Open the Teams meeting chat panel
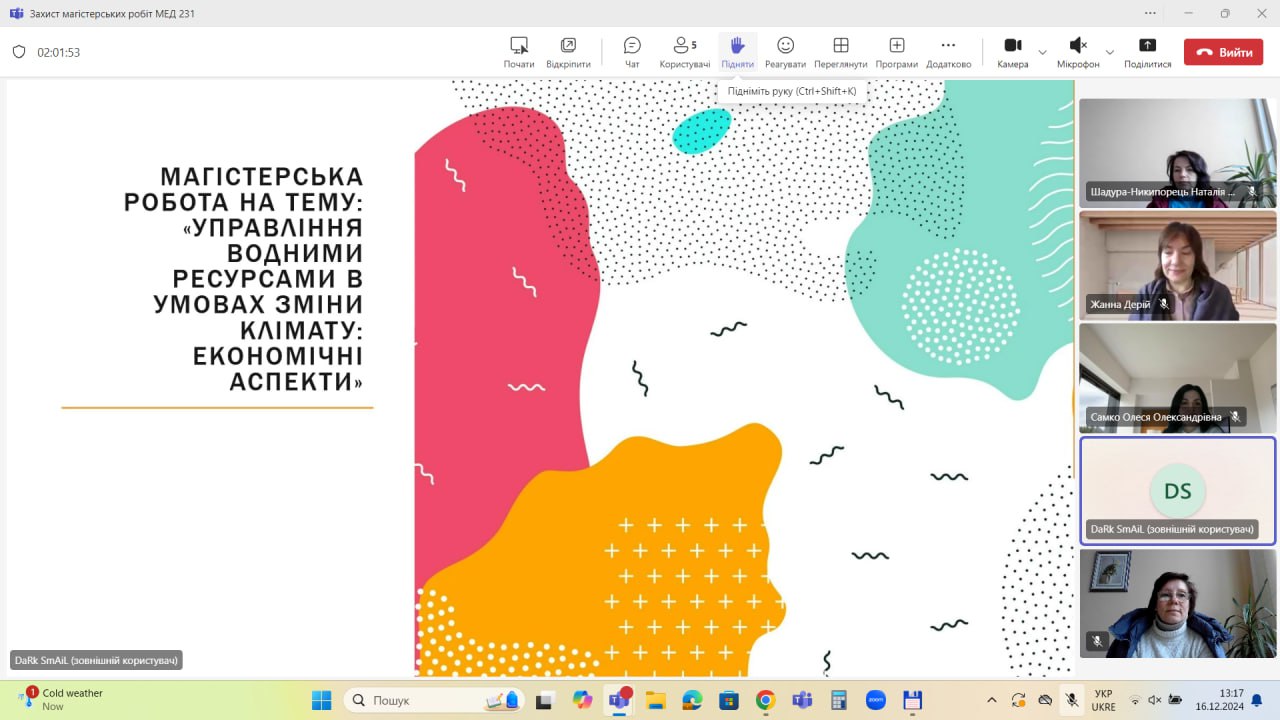This screenshot has width=1280, height=720. [x=632, y=52]
